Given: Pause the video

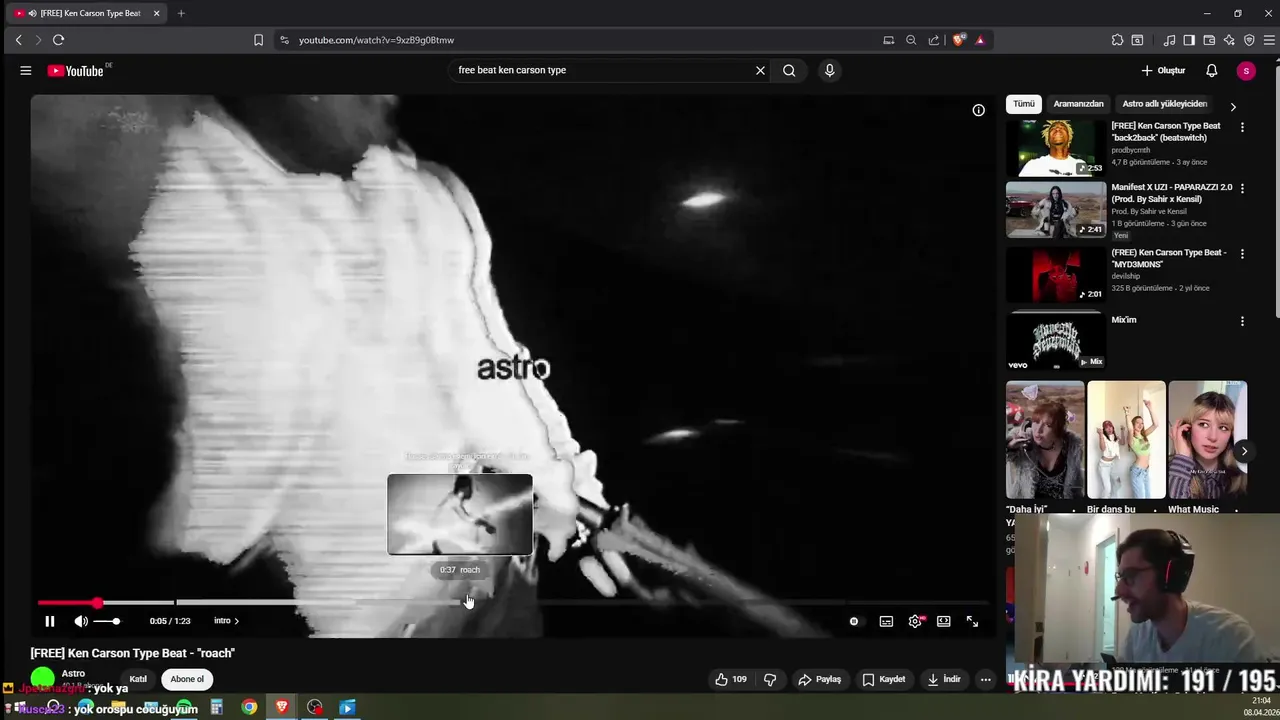Looking at the screenshot, I should pos(49,621).
